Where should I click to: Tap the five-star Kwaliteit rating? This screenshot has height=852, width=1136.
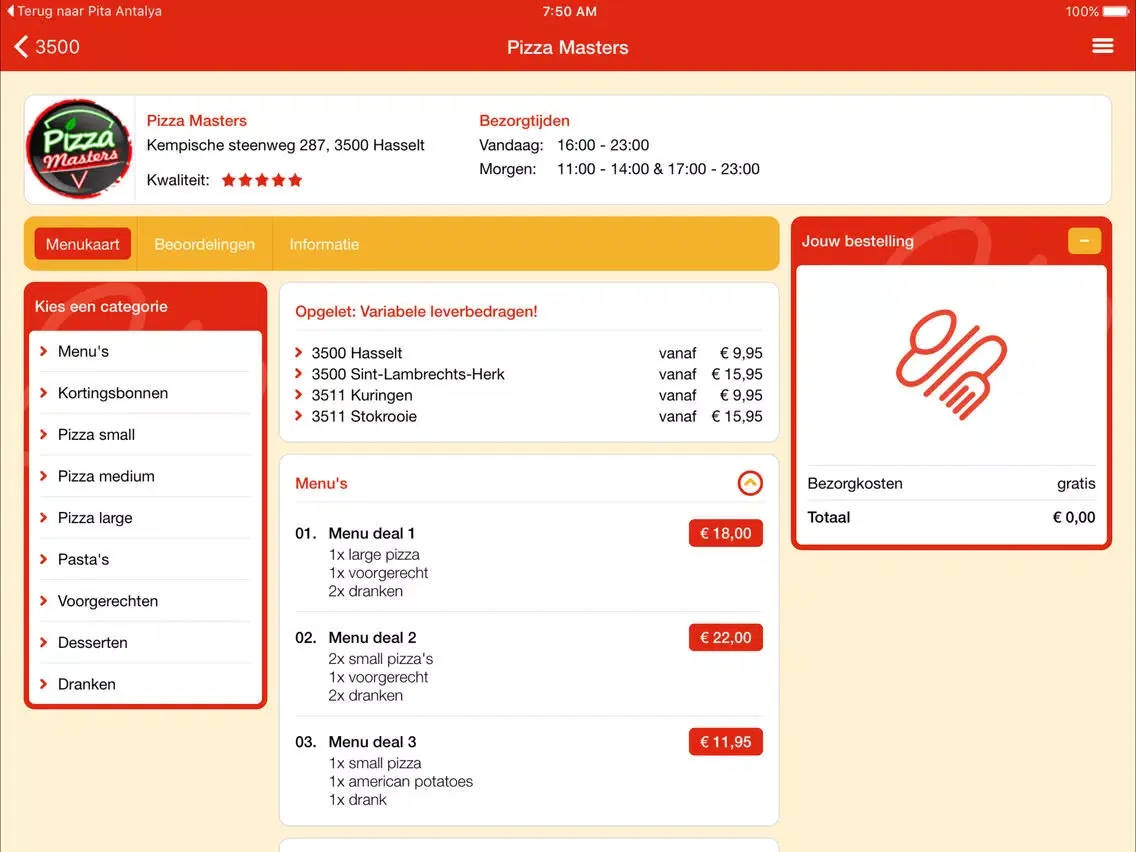(x=262, y=180)
